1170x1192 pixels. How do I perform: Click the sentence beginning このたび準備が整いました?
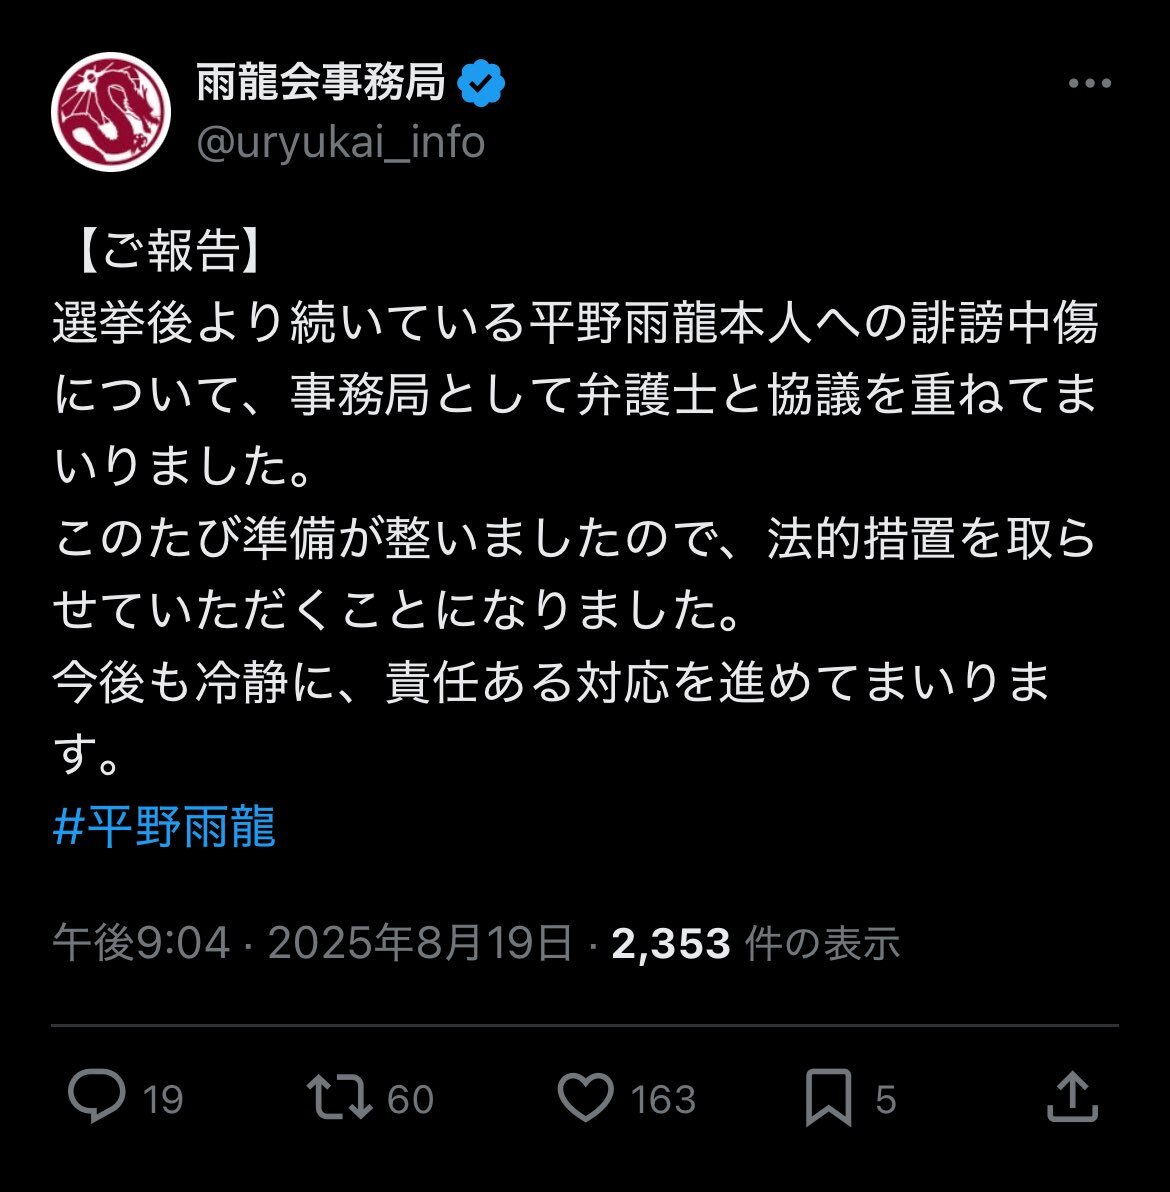[x=574, y=574]
